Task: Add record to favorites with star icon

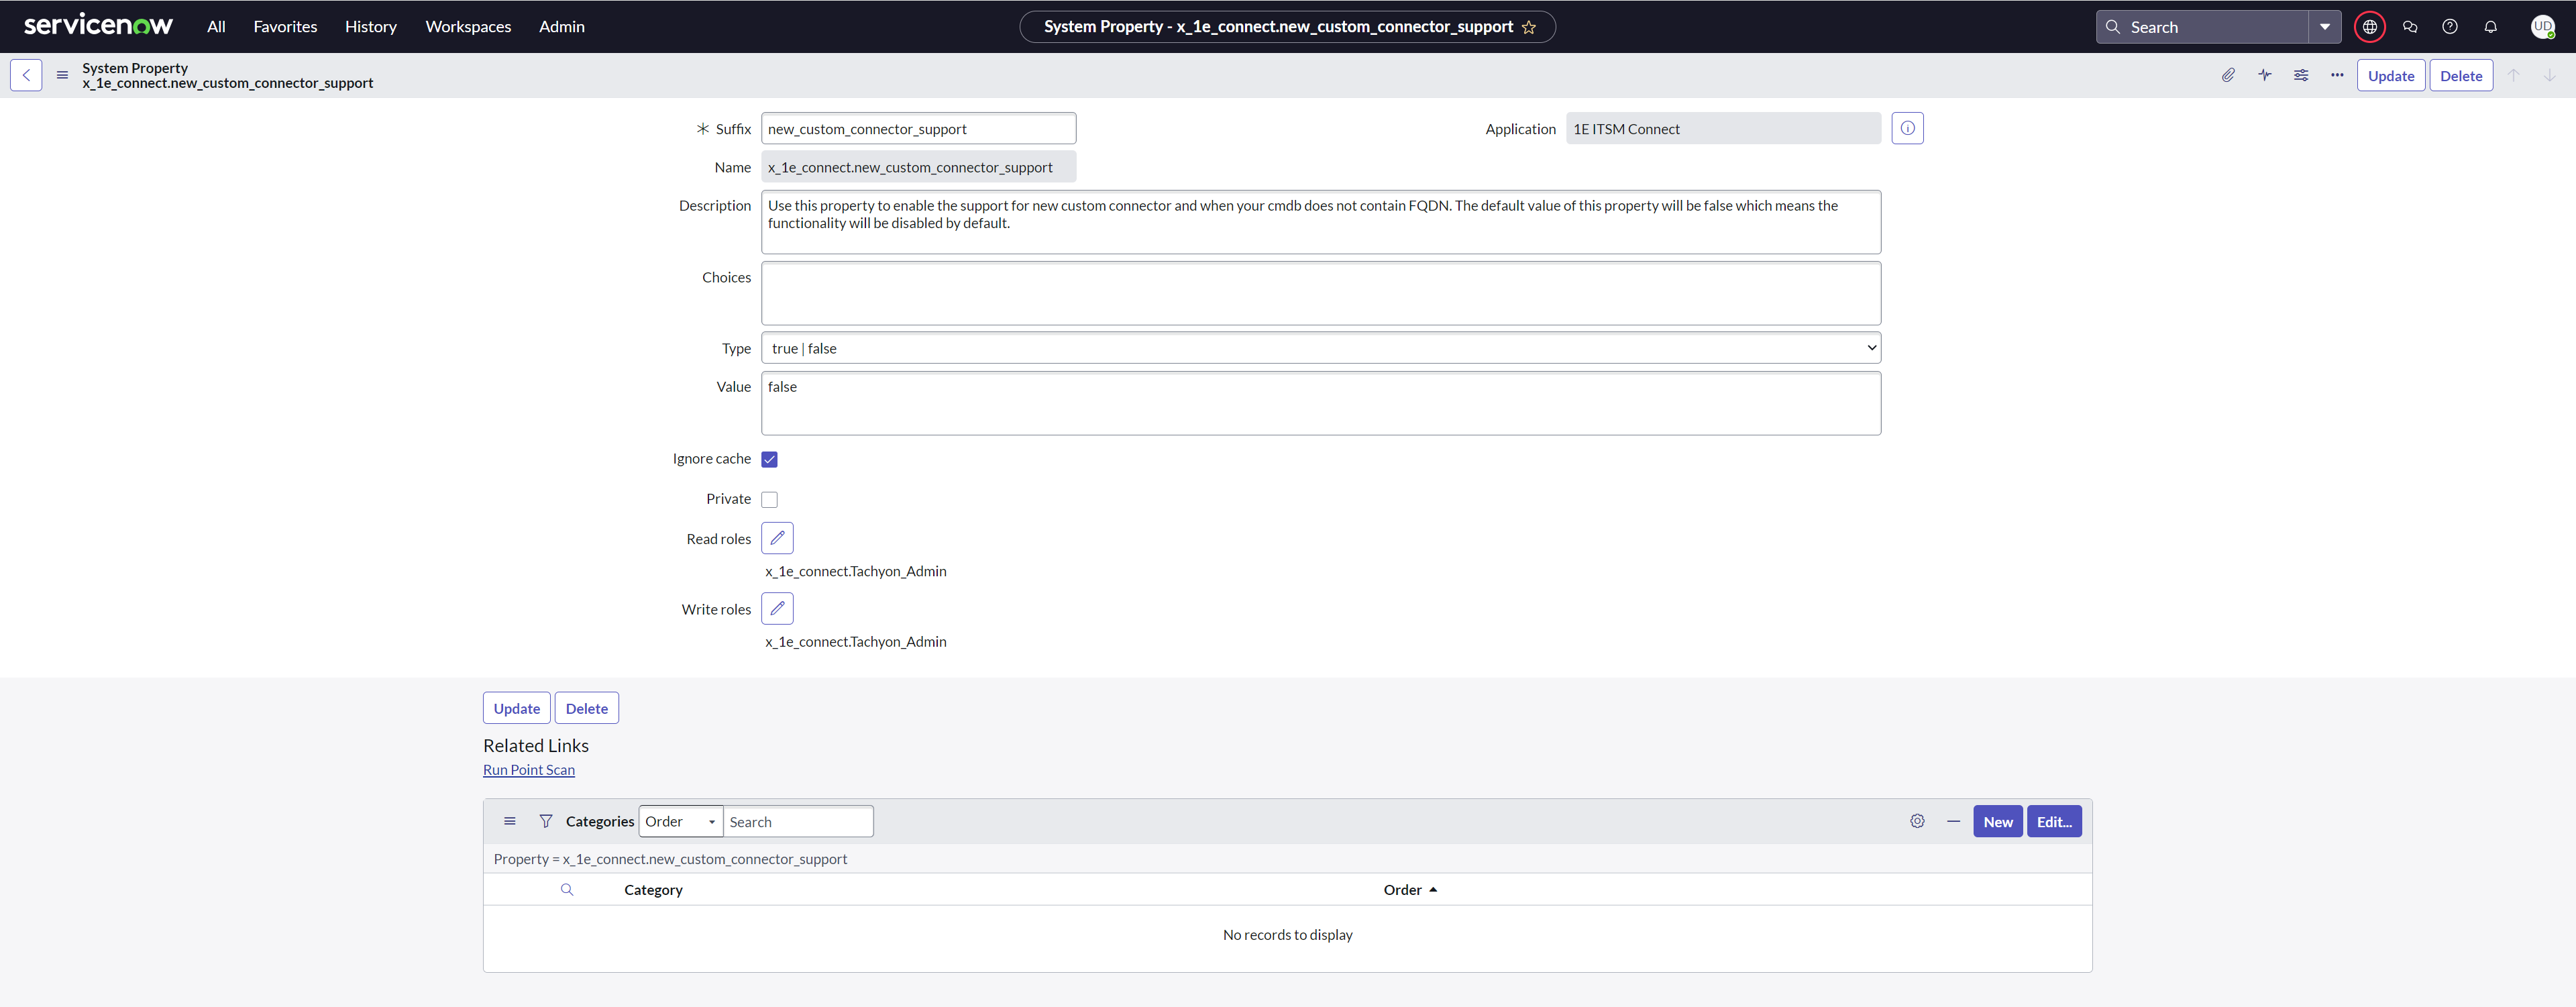Action: pos(1528,27)
